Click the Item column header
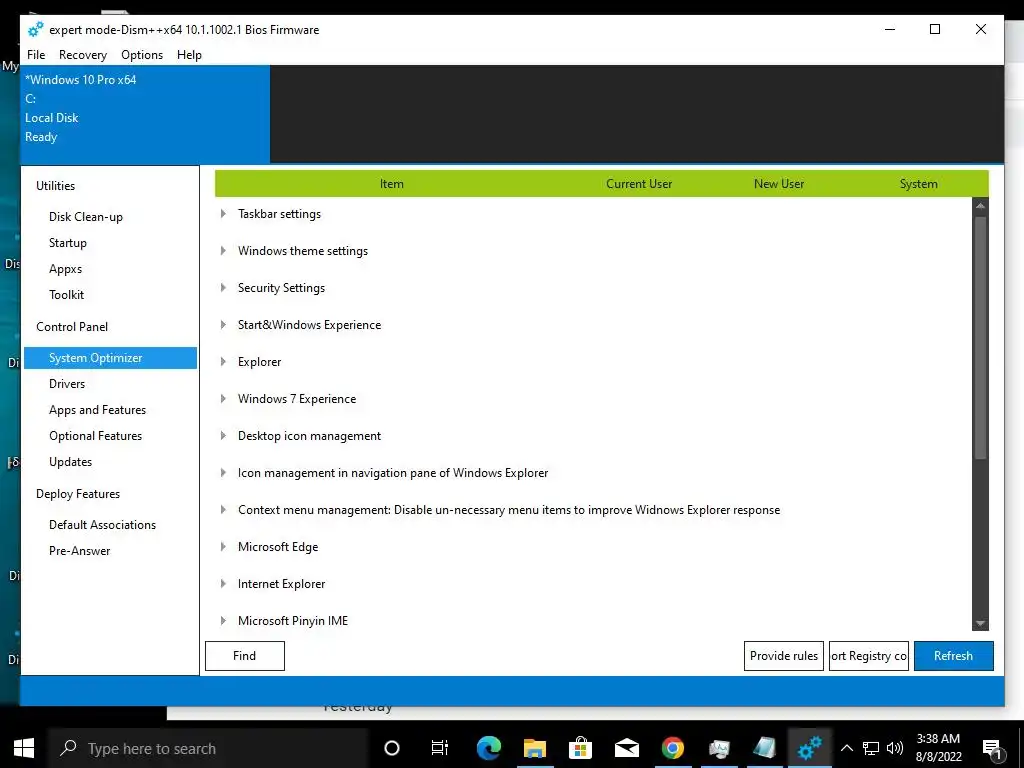Viewport: 1024px width, 768px height. (392, 184)
